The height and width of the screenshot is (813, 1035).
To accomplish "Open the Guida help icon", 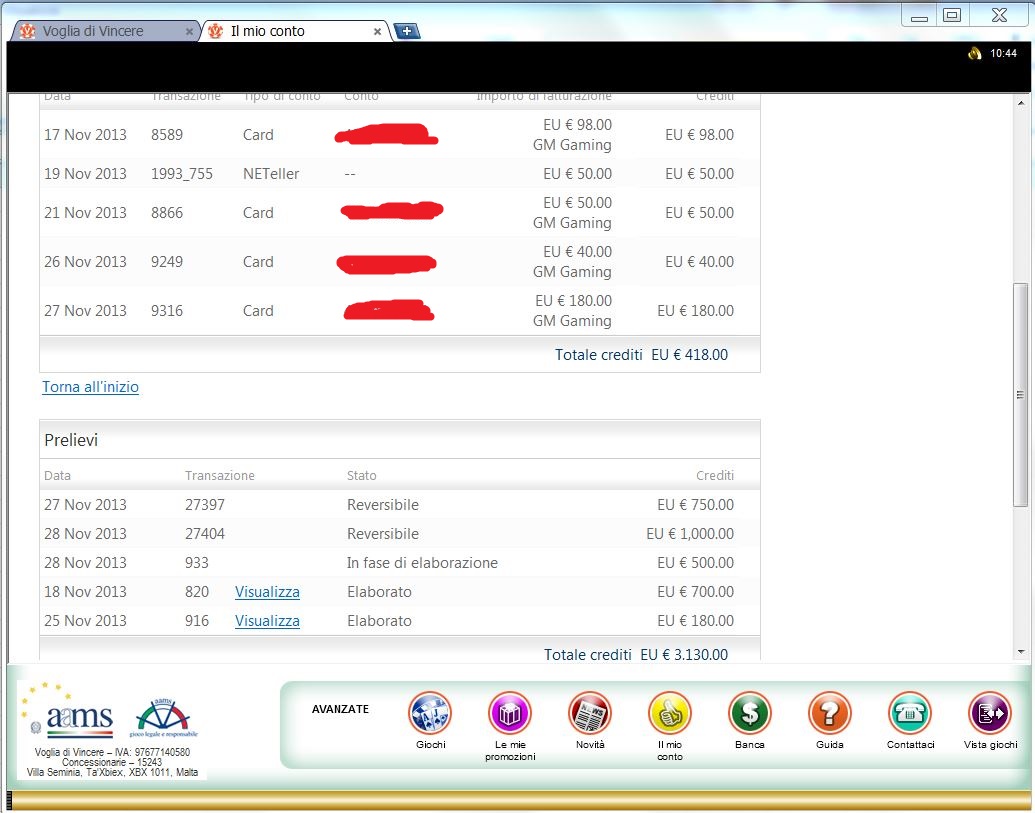I will [x=830, y=713].
